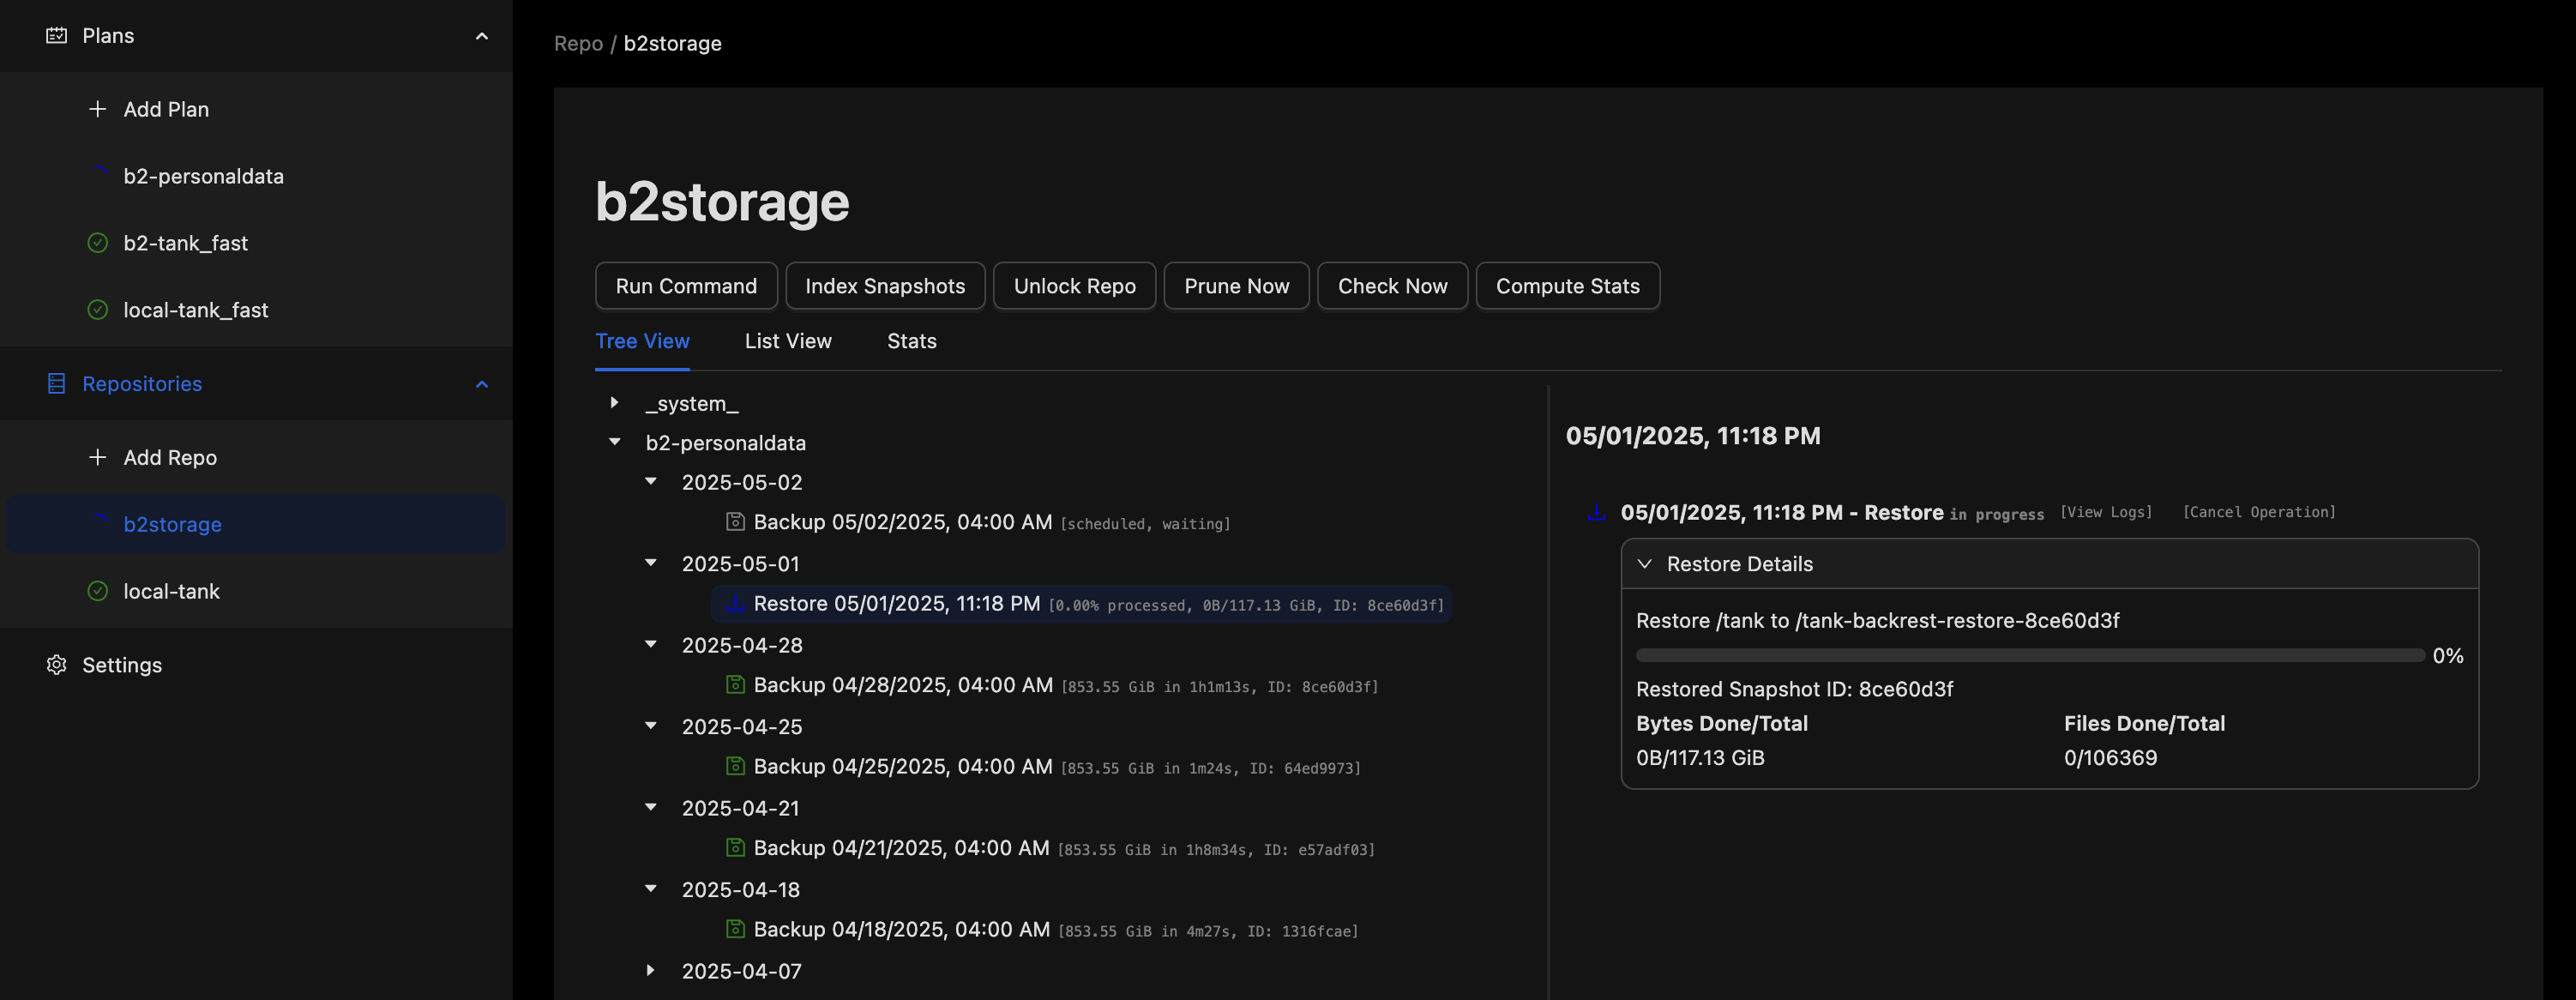2576x1000 pixels.
Task: Expand the _system_ tree node
Action: (x=614, y=403)
